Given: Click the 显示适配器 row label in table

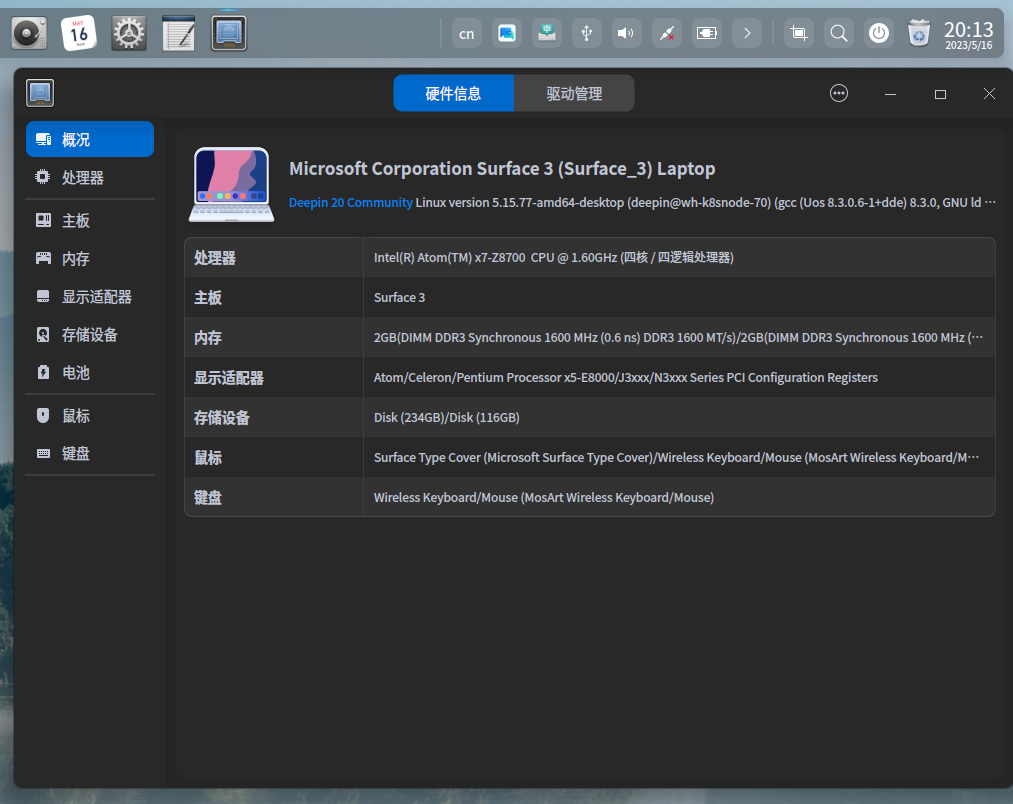Looking at the screenshot, I should click(x=229, y=378).
